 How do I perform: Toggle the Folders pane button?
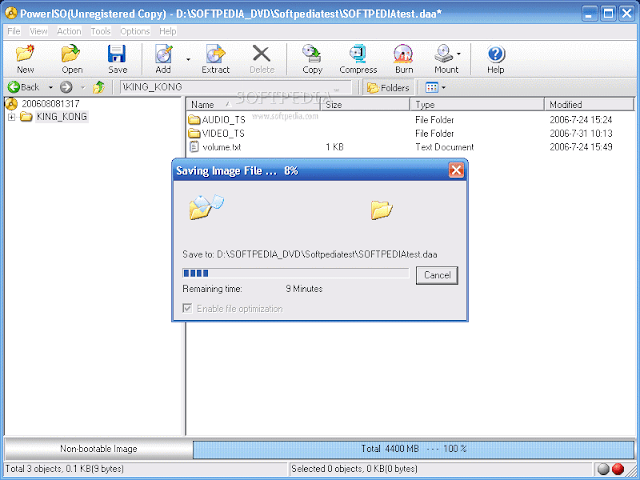click(388, 87)
